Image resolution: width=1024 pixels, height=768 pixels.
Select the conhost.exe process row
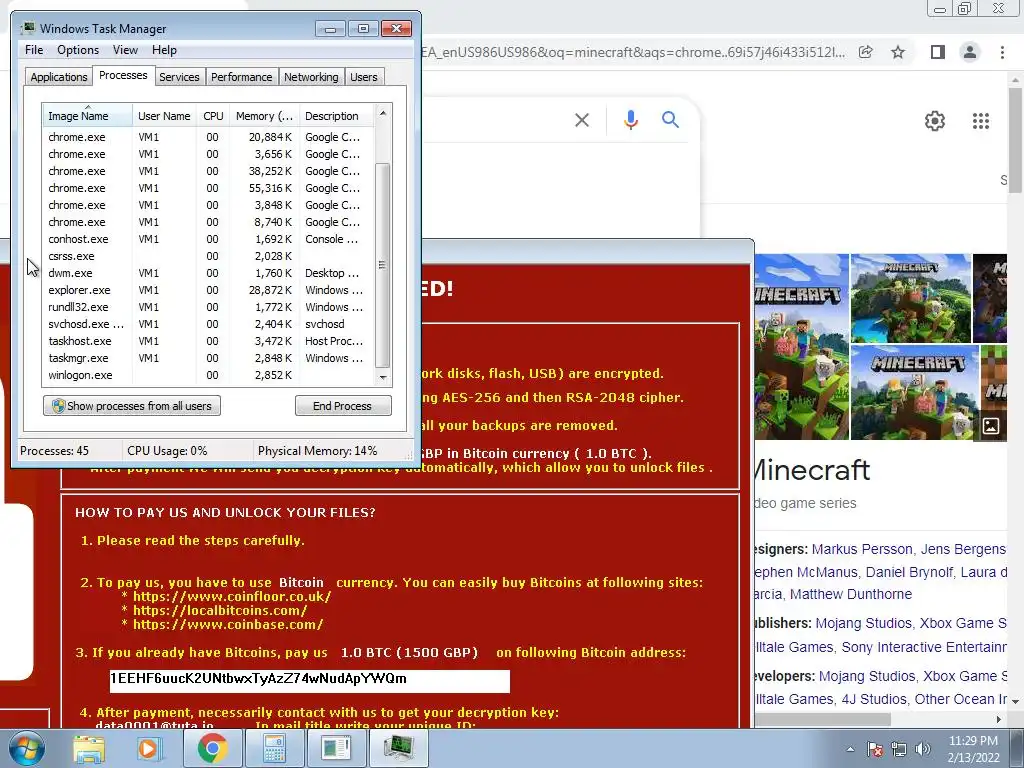[209, 239]
